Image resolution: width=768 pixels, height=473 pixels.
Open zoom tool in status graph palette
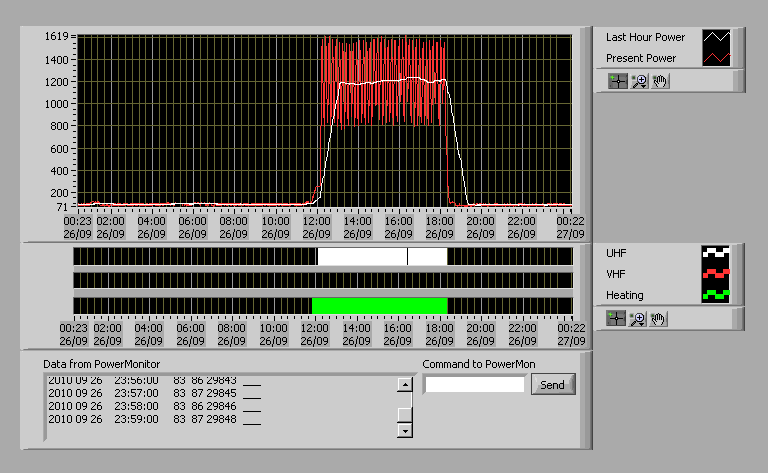coord(638,318)
